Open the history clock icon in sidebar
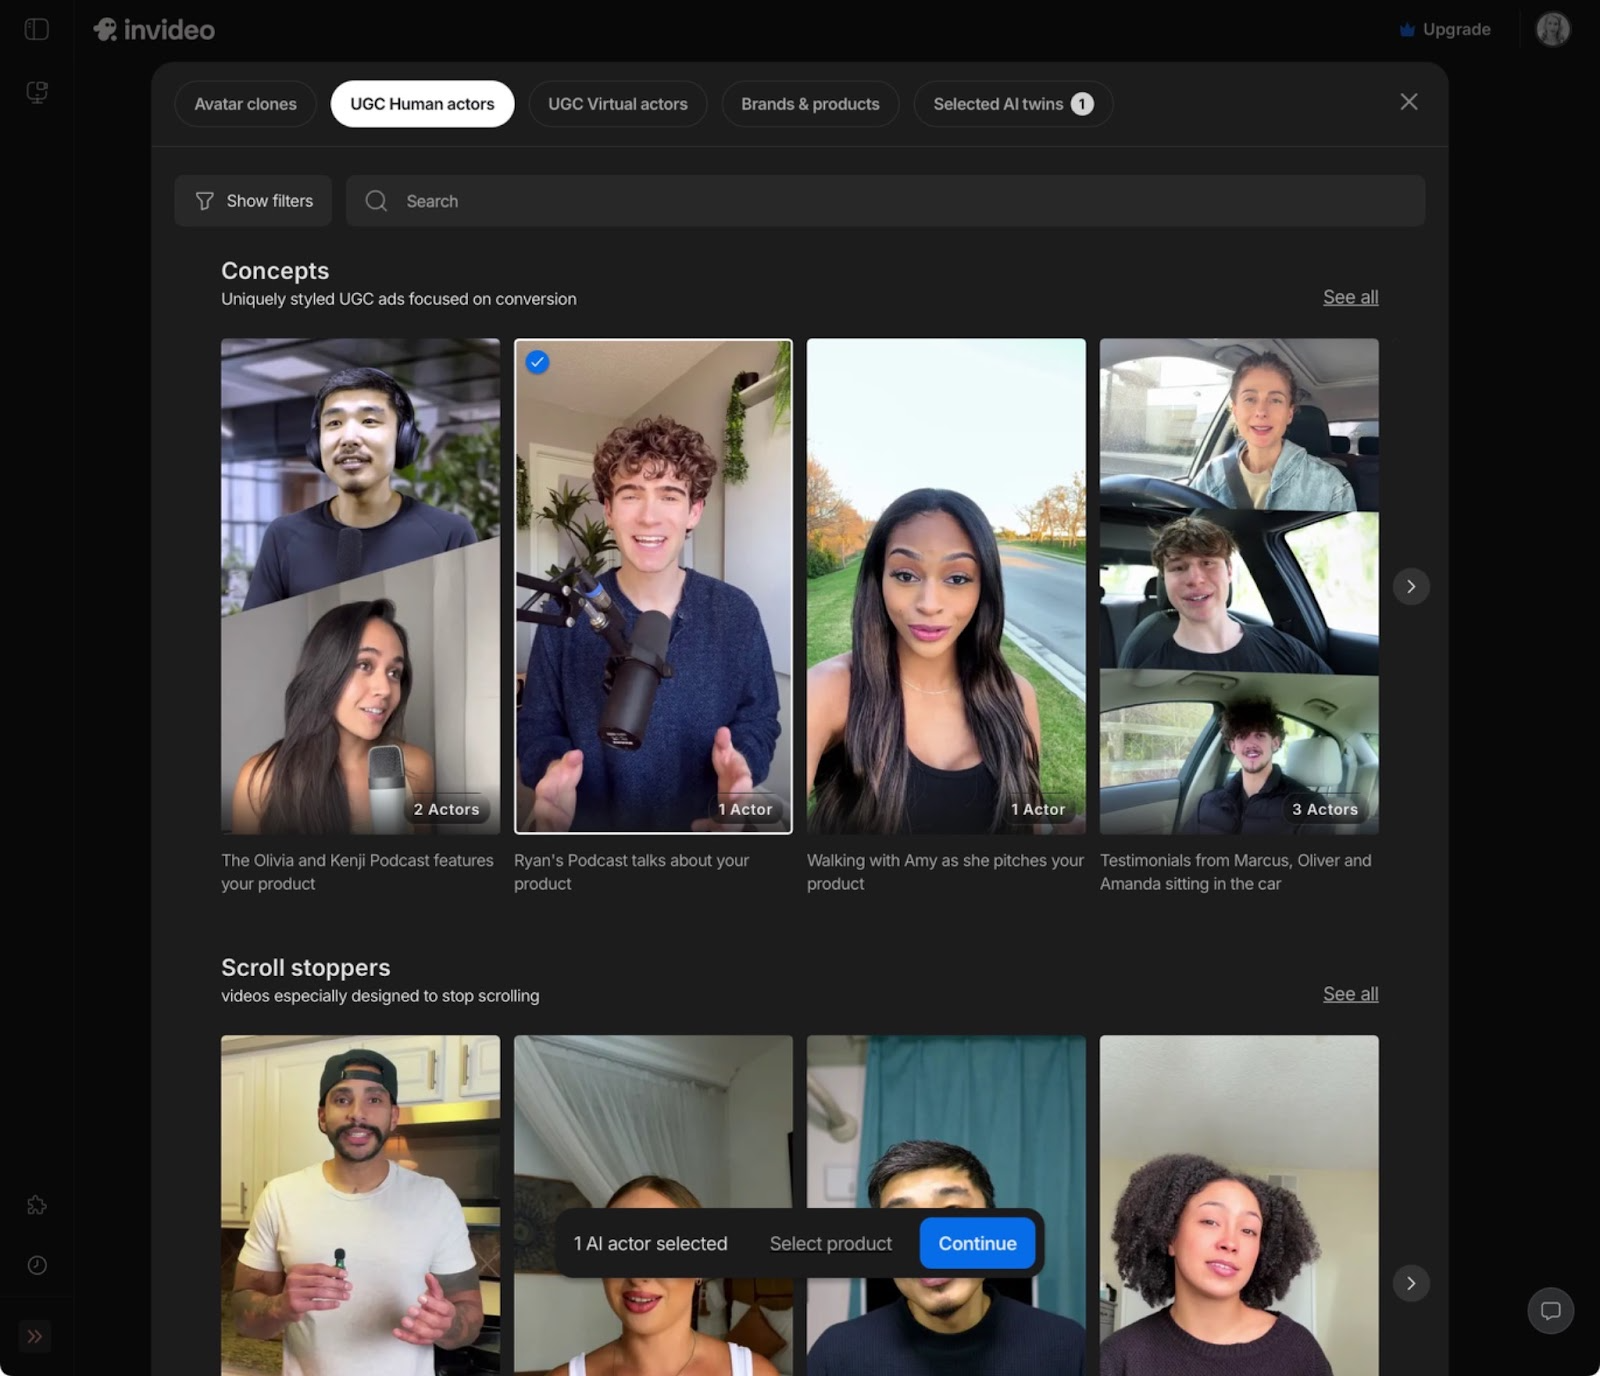The height and width of the screenshot is (1376, 1600). pos(37,1265)
